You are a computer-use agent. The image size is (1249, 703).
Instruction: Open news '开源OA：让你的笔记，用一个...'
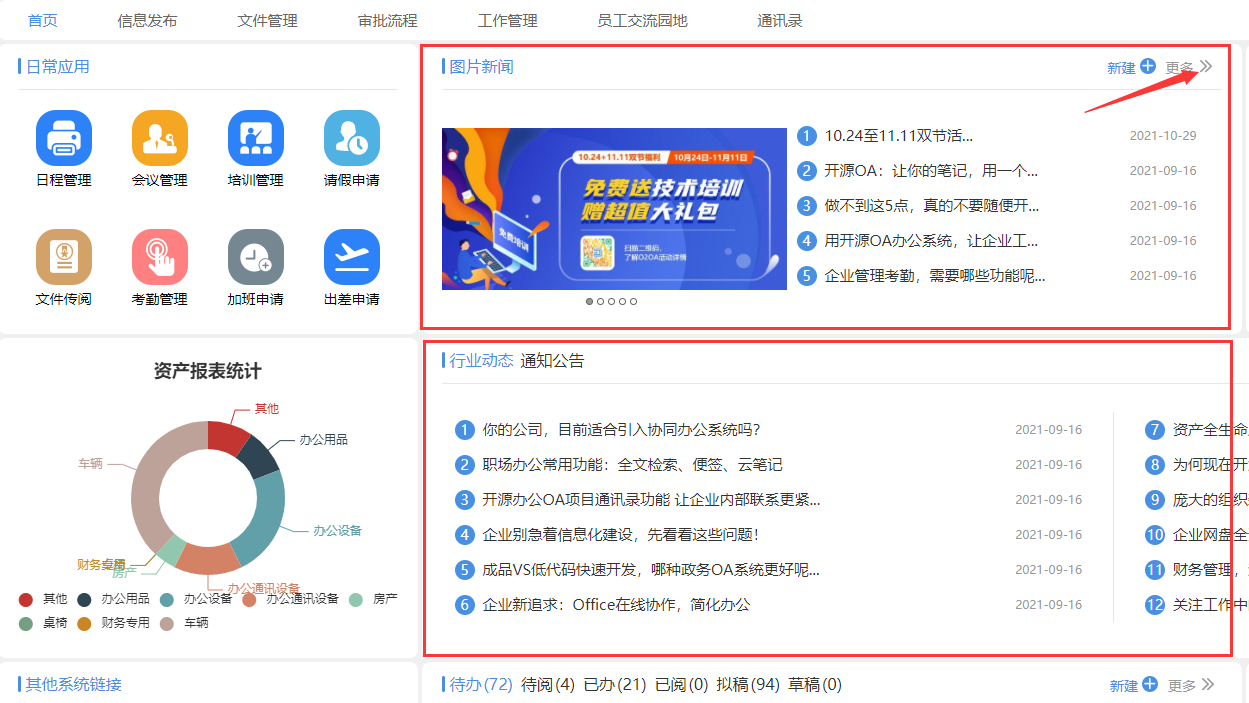pyautogui.click(x=931, y=171)
